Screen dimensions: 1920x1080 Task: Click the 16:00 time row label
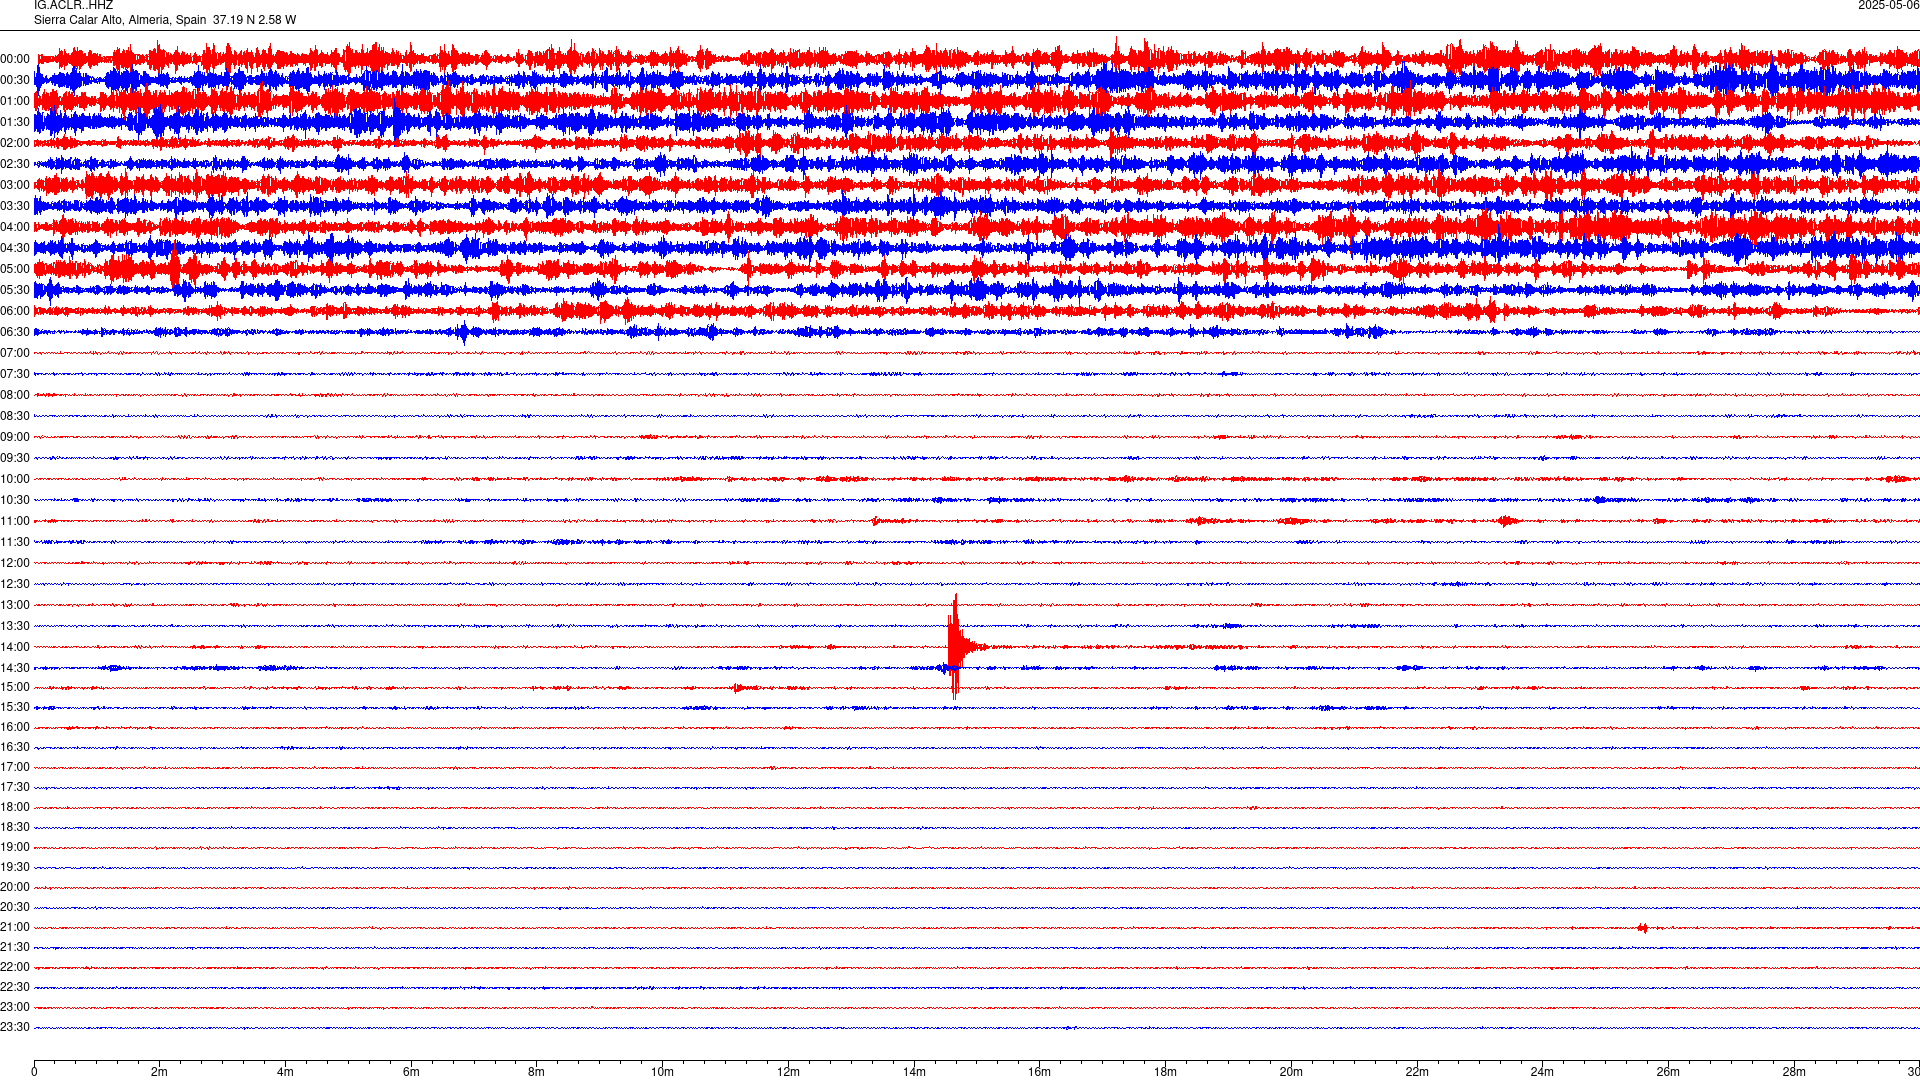(x=15, y=728)
